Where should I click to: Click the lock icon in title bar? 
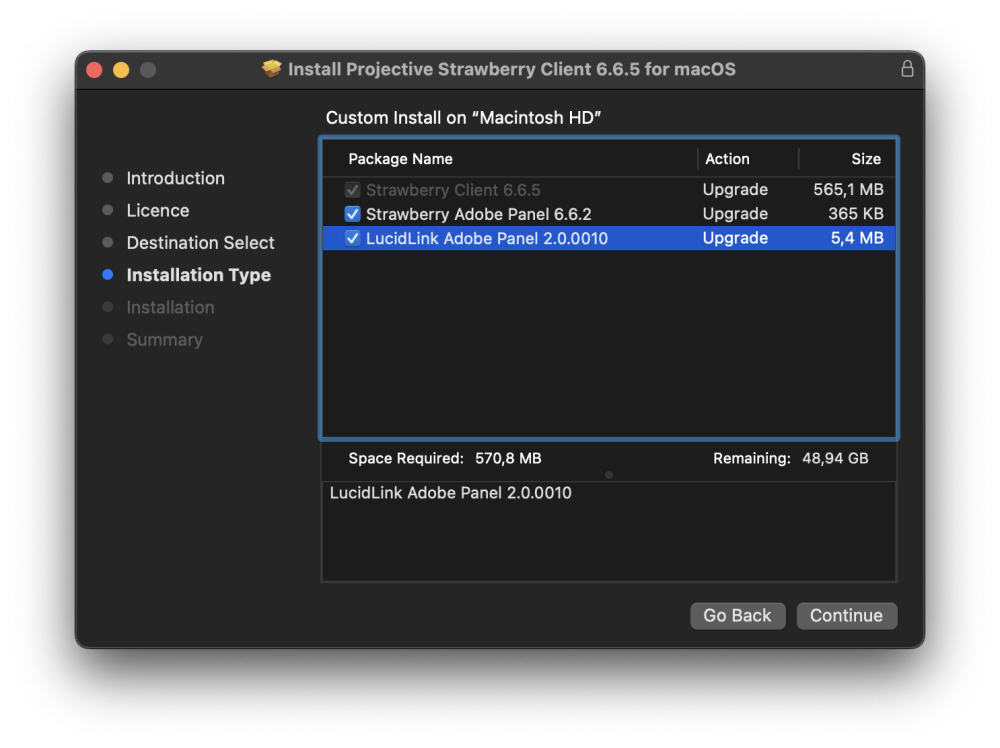(x=907, y=69)
